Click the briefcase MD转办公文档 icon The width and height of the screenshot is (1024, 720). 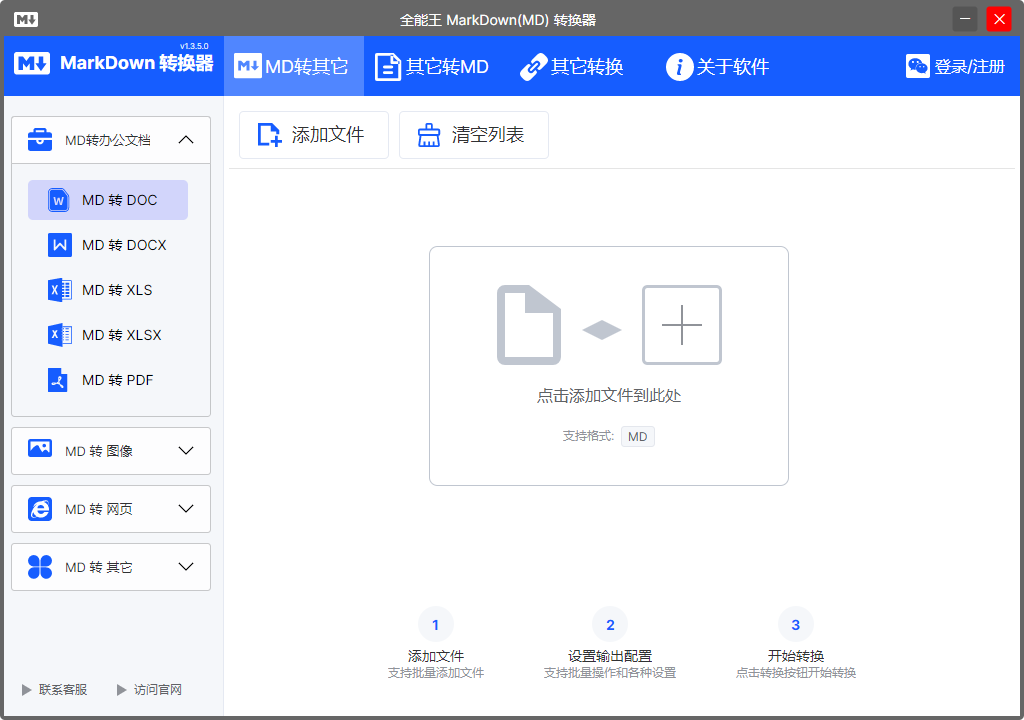click(x=40, y=139)
